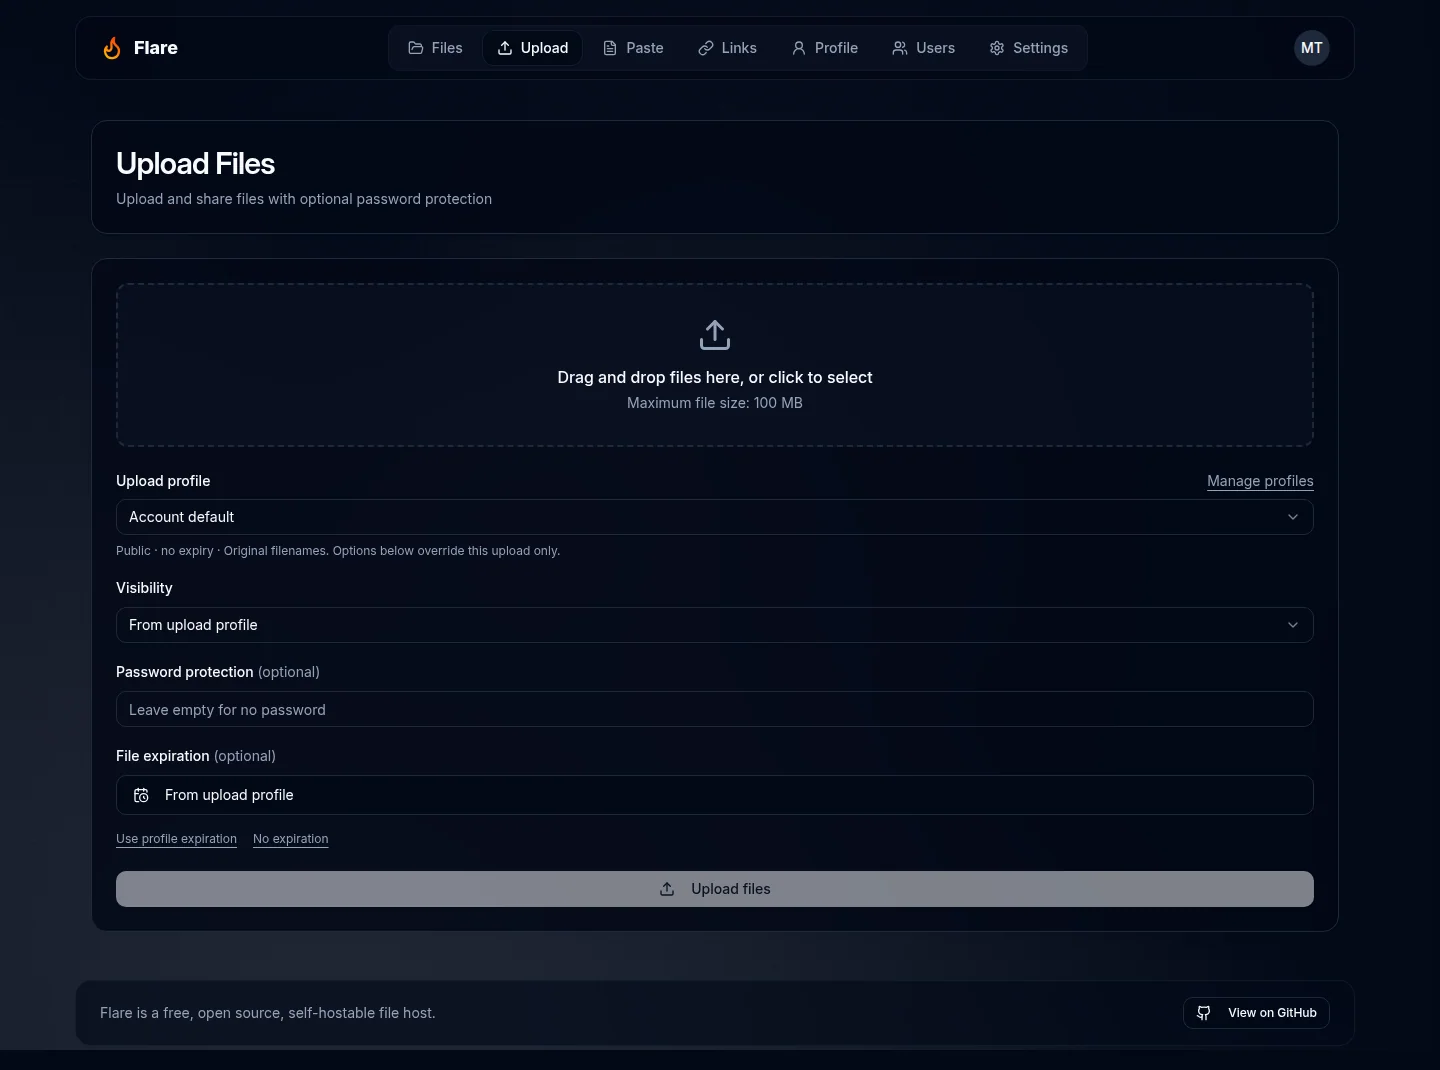
Task: Click the gear icon beside Settings
Action: coord(997,48)
